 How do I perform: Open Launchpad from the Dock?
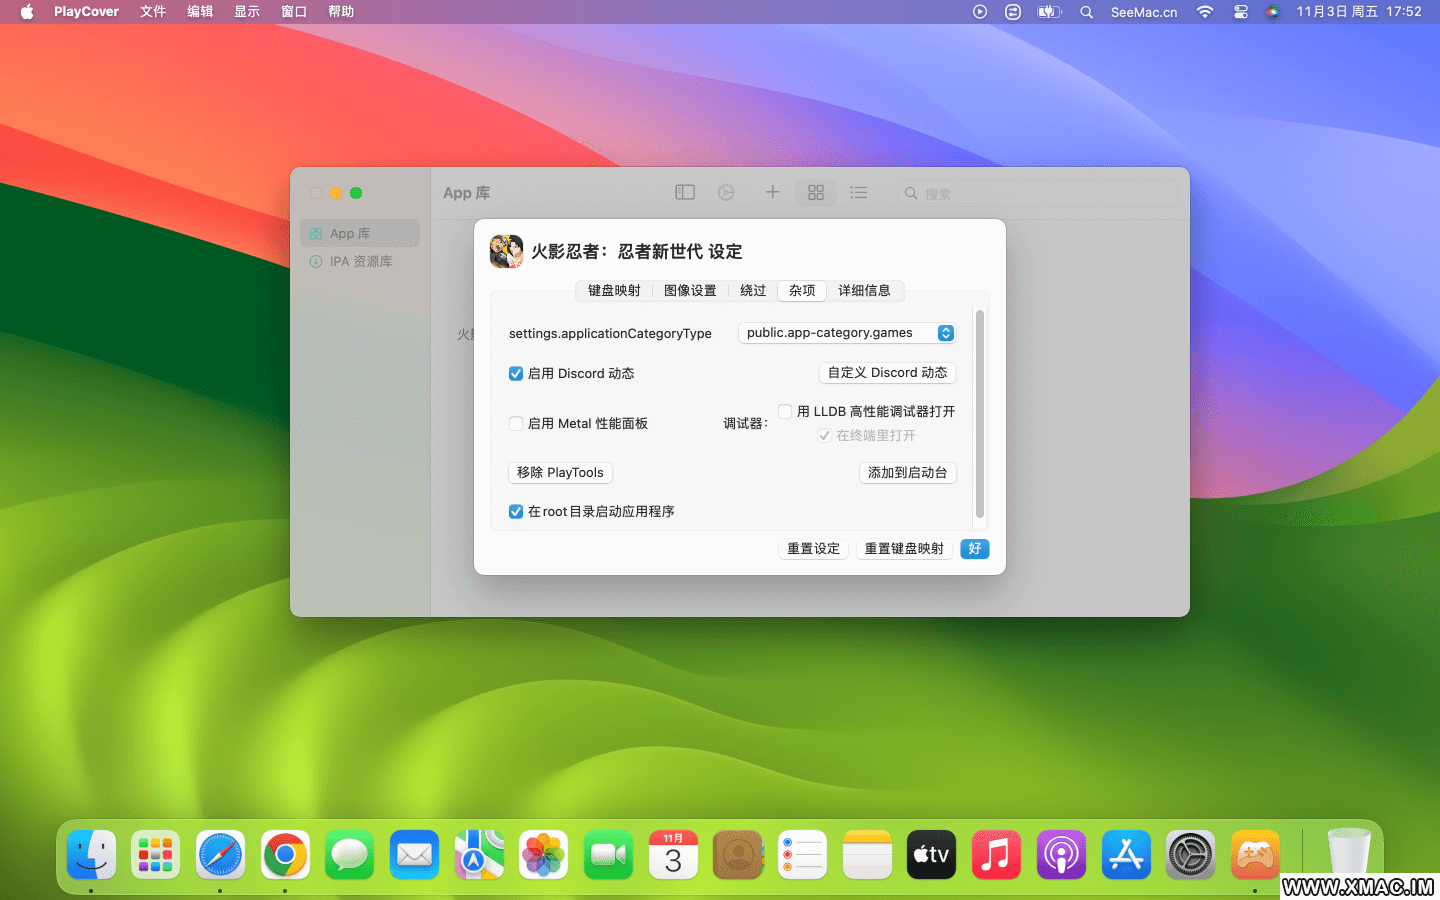pos(155,855)
